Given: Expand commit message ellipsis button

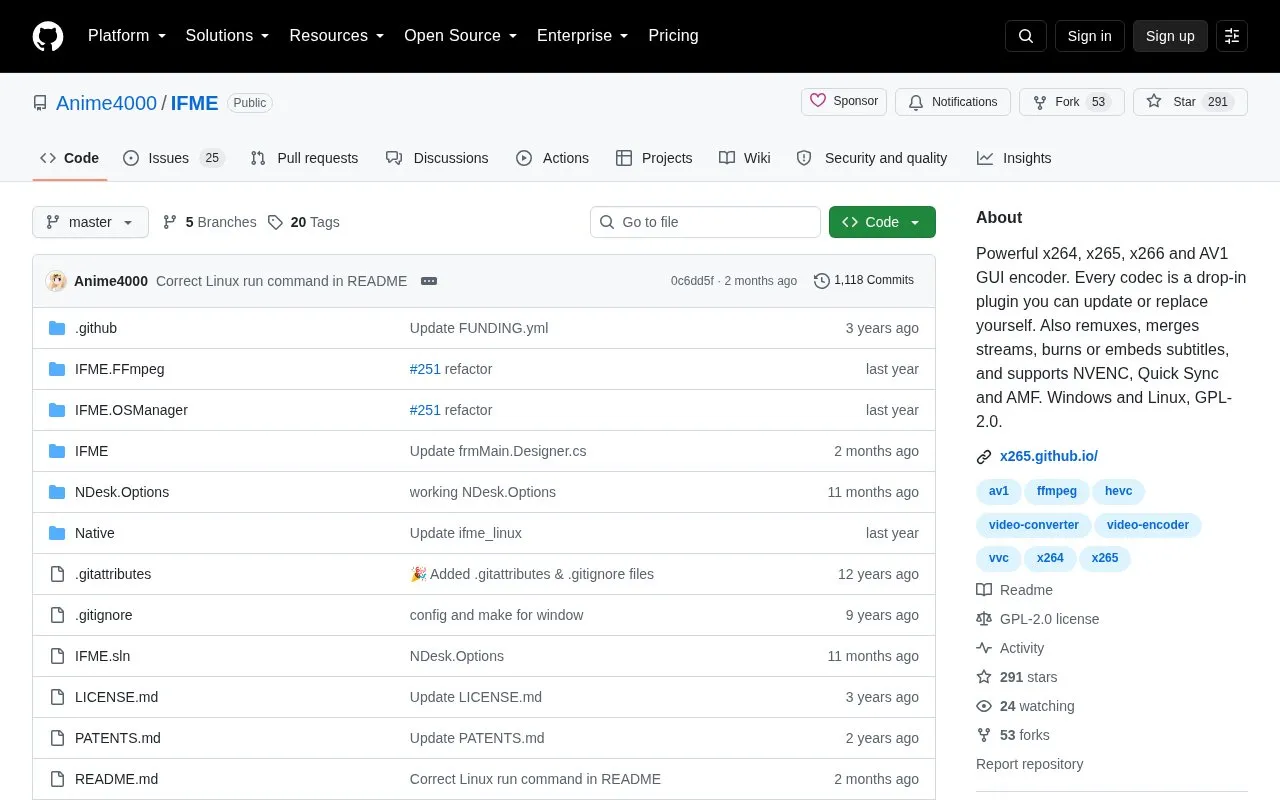Looking at the screenshot, I should click(x=429, y=281).
